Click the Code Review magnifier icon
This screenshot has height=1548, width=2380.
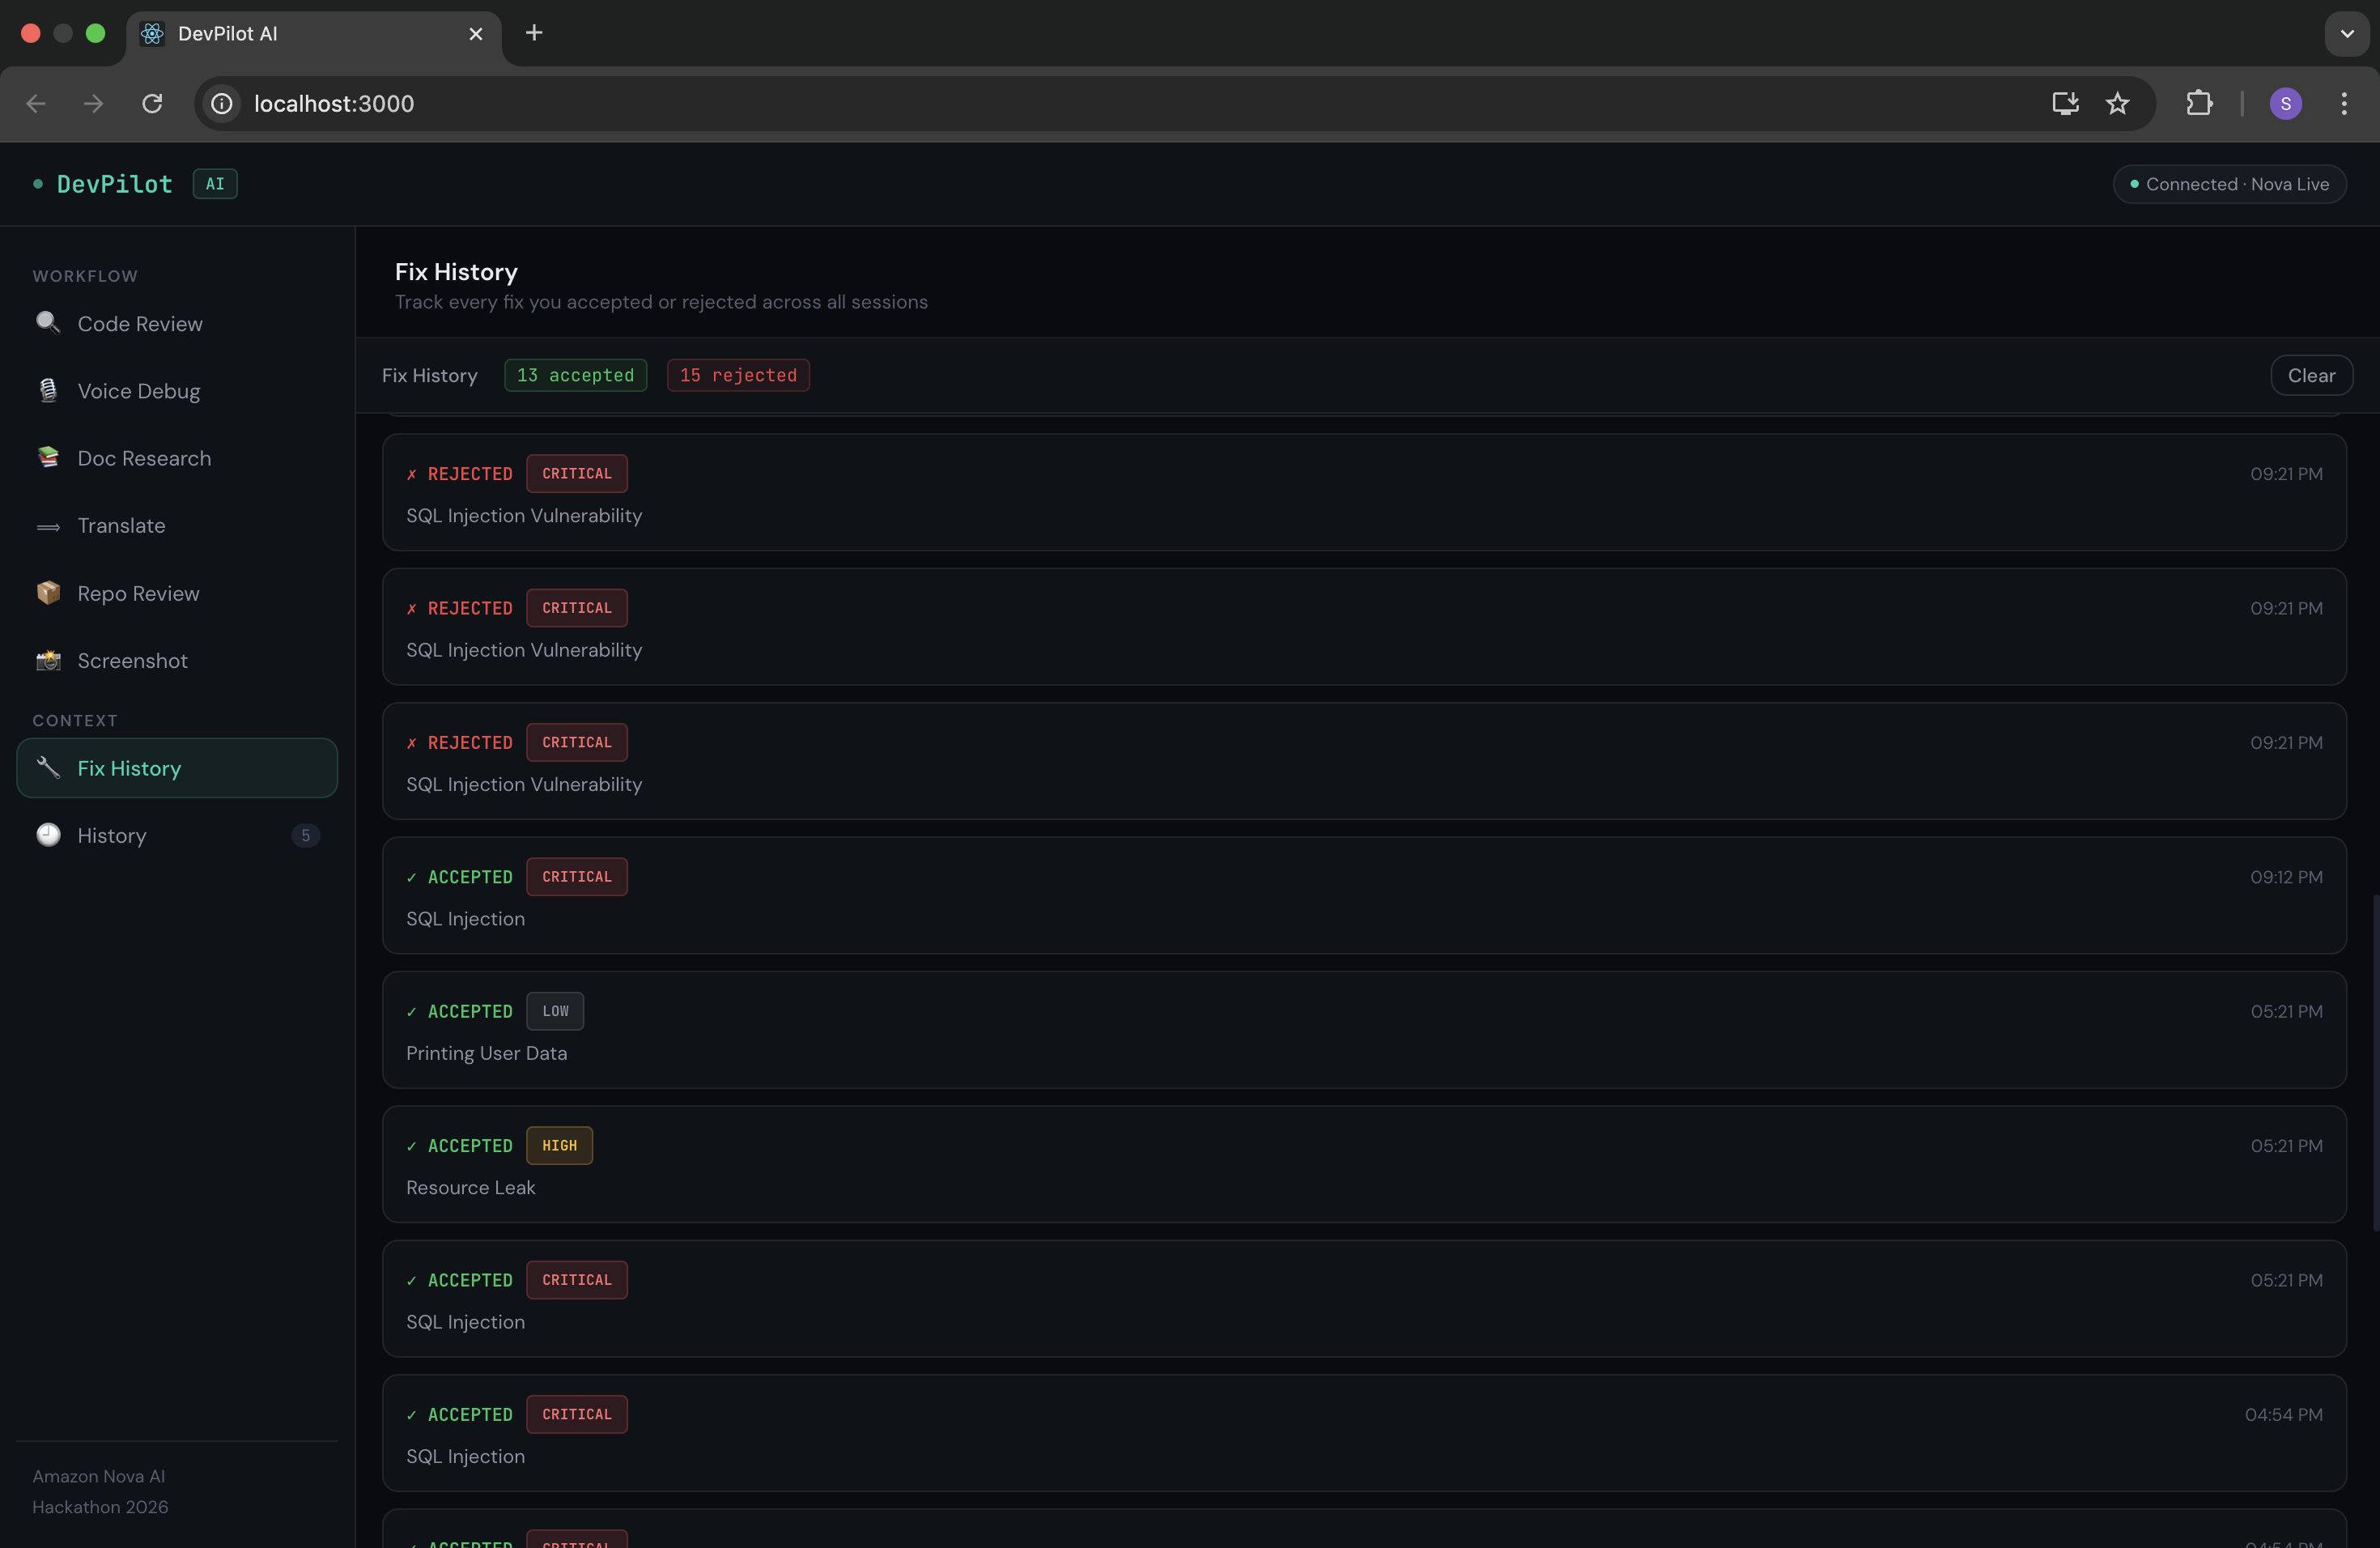tap(48, 323)
